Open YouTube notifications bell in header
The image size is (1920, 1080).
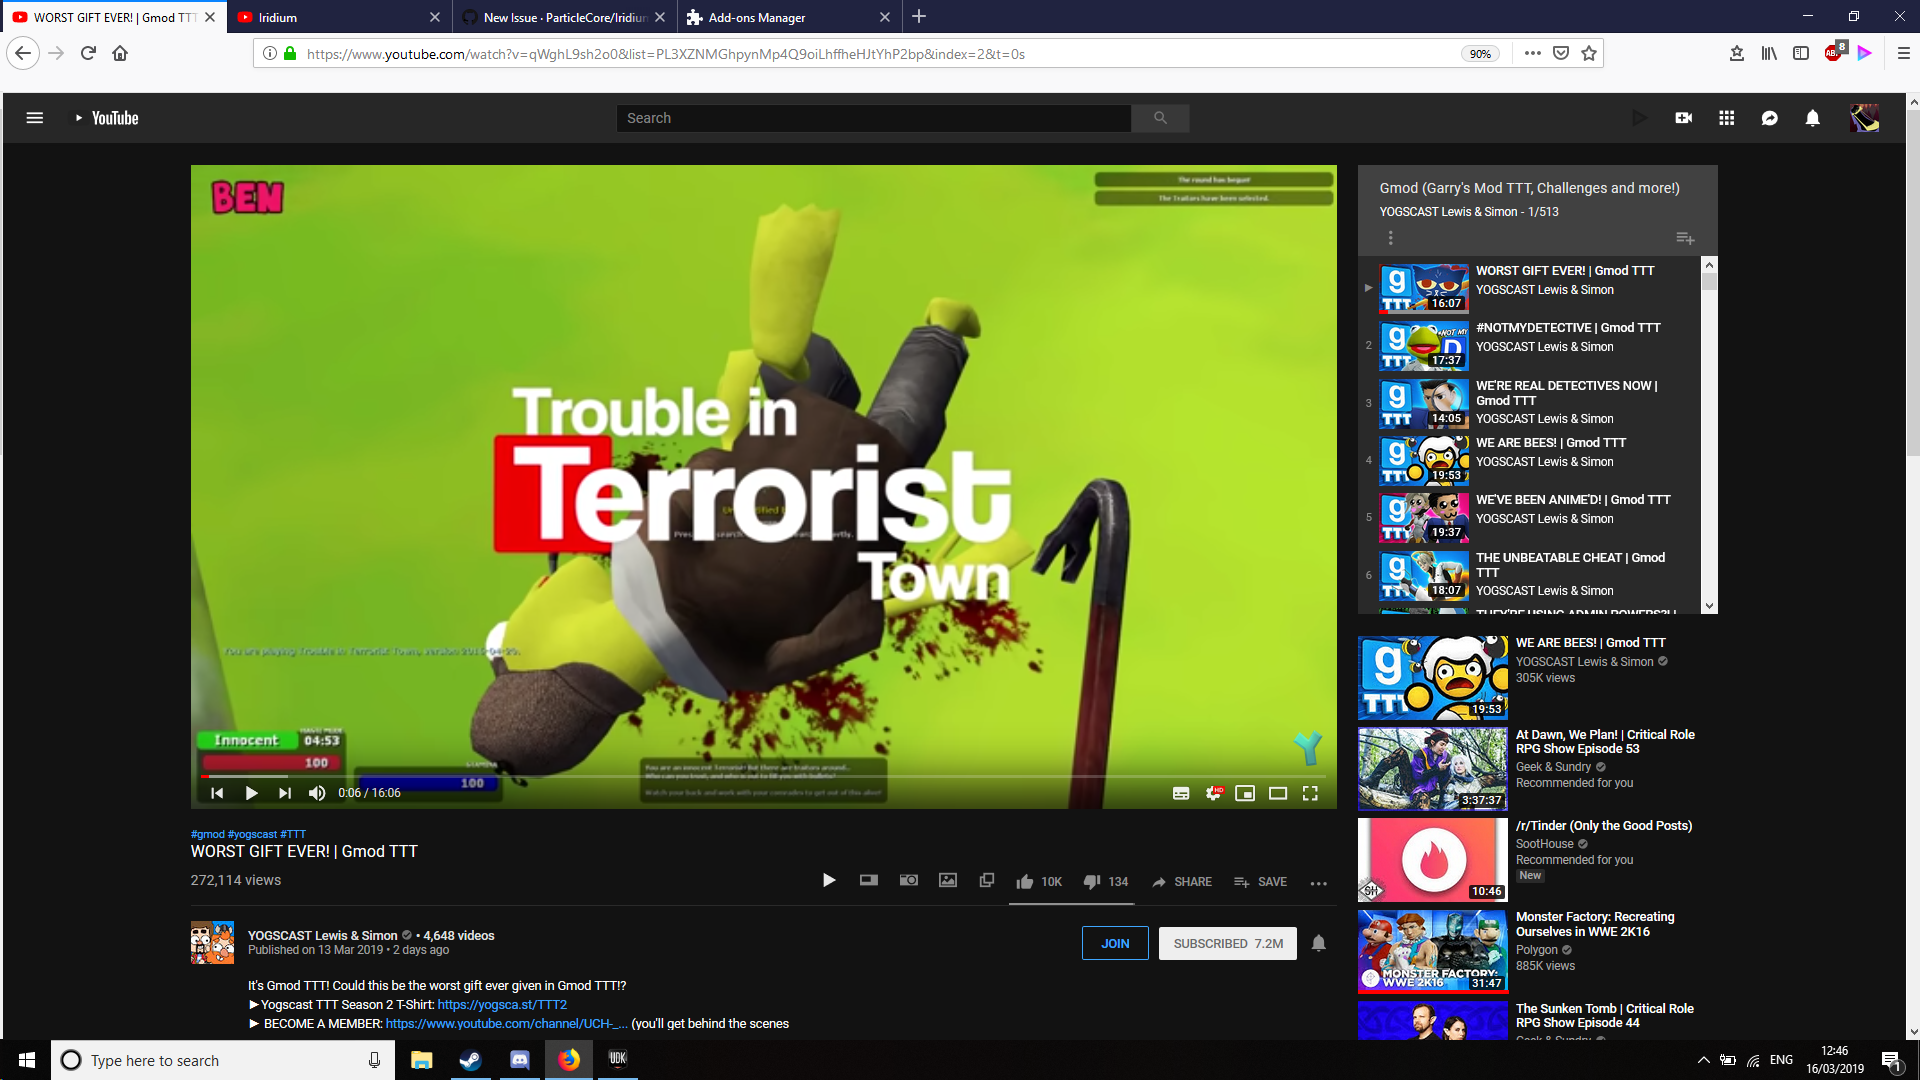[x=1813, y=118]
